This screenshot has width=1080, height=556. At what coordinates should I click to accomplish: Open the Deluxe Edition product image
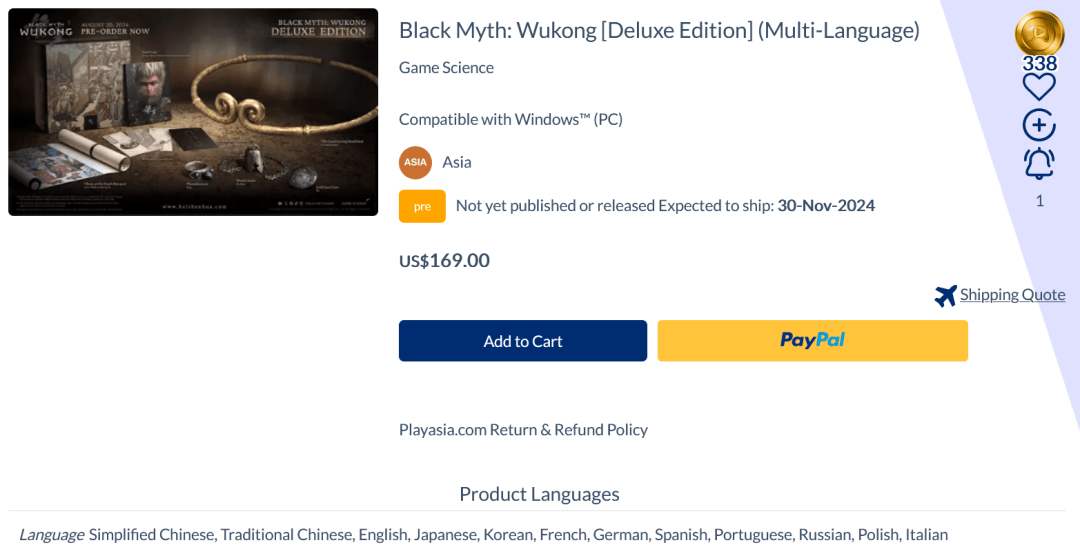coord(193,112)
